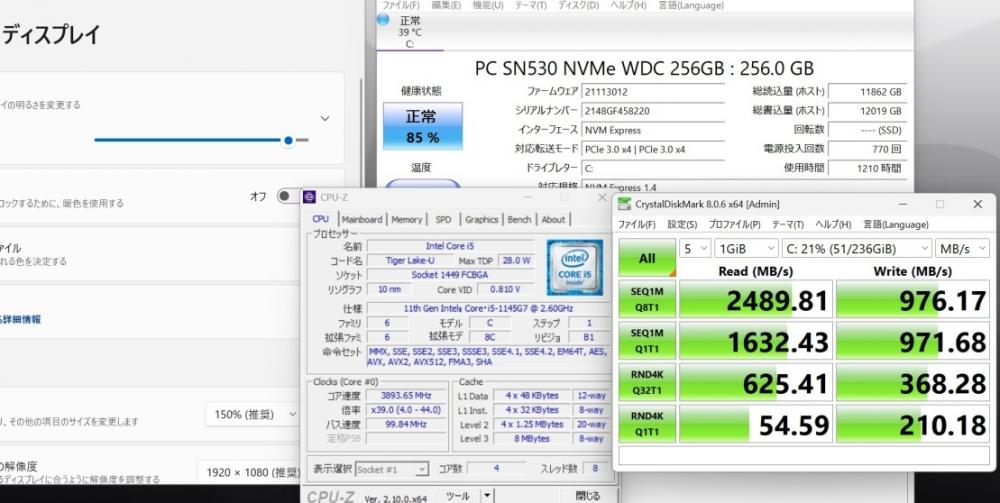The height and width of the screenshot is (503, 1000).
Task: Click the power-on hours 1210 時間
Action: (867, 168)
